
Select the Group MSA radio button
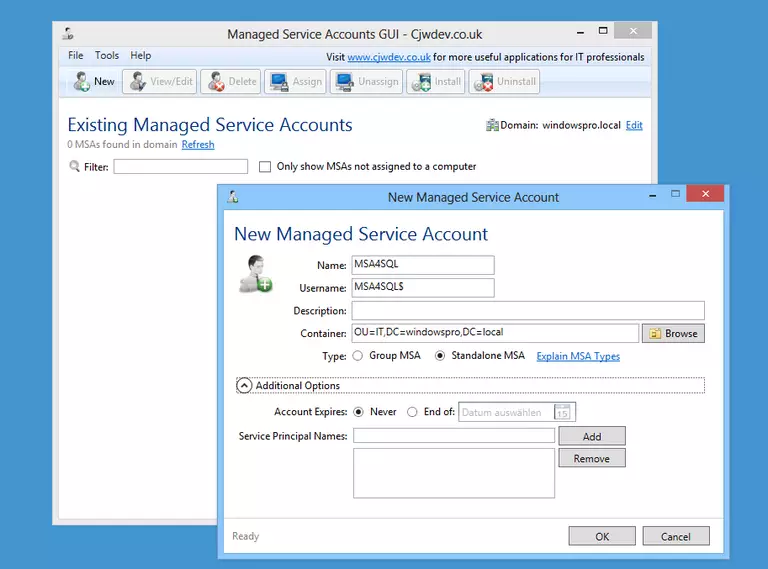click(358, 356)
